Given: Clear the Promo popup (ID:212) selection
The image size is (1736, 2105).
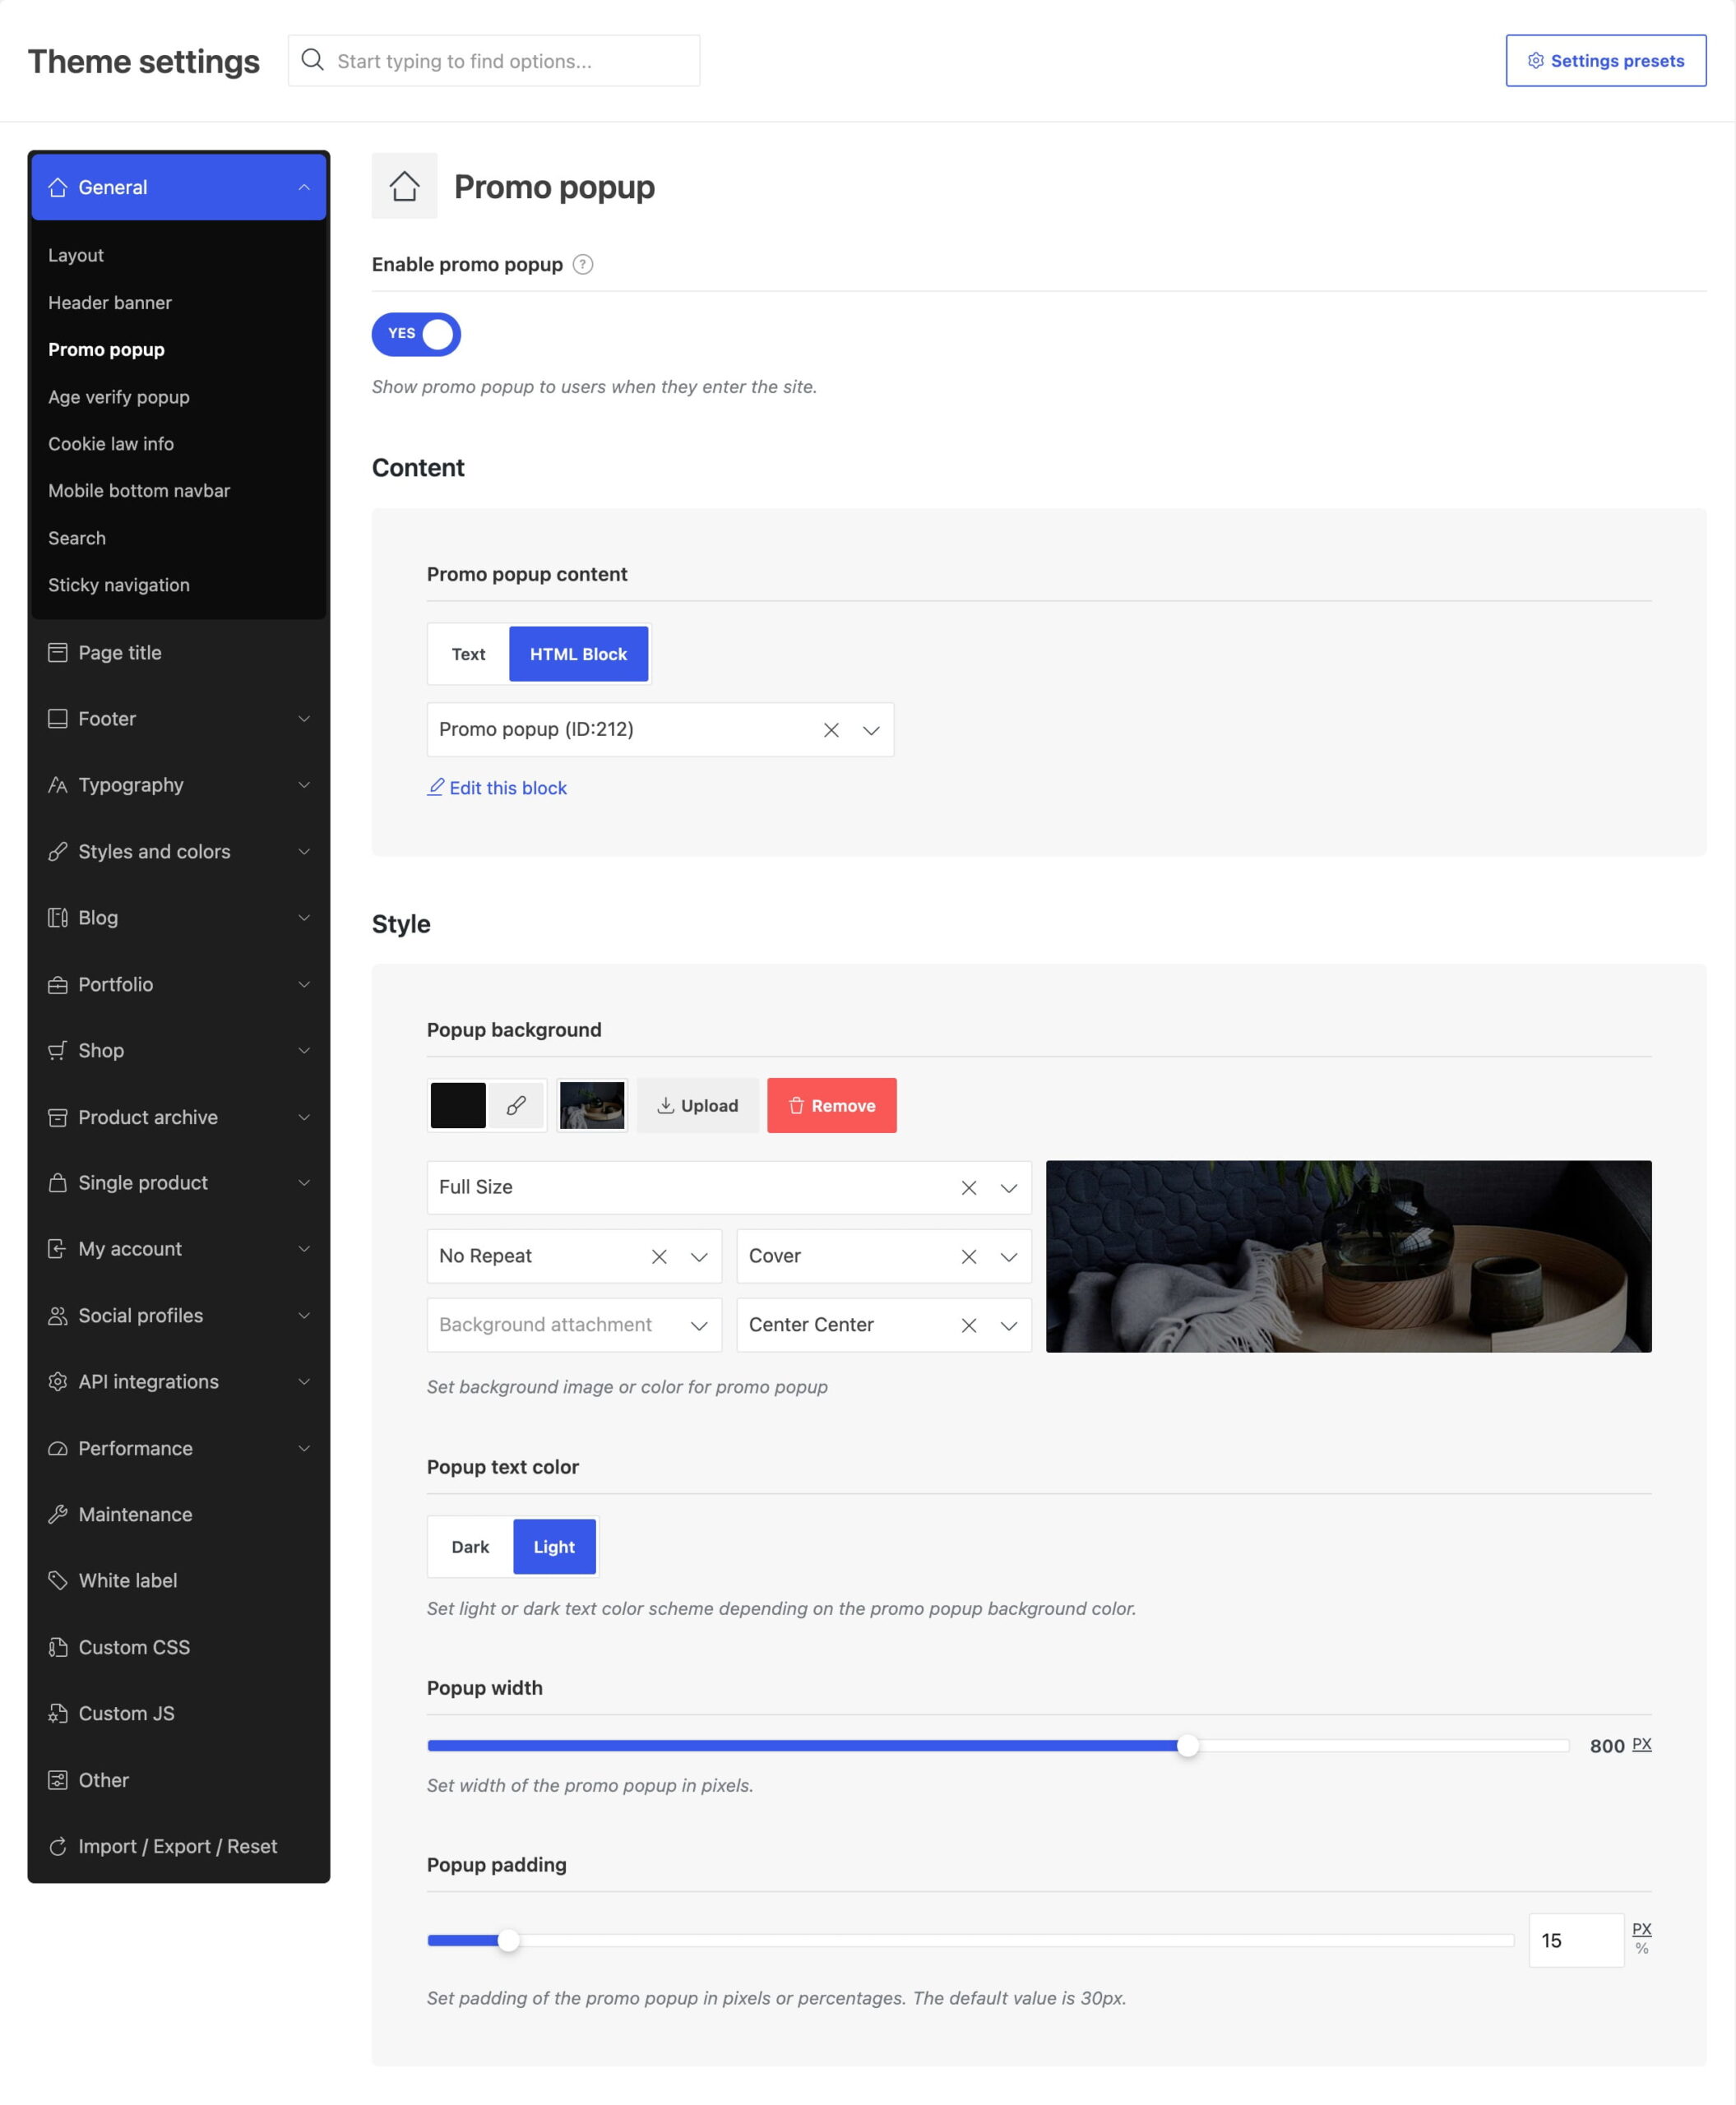Looking at the screenshot, I should tap(831, 730).
